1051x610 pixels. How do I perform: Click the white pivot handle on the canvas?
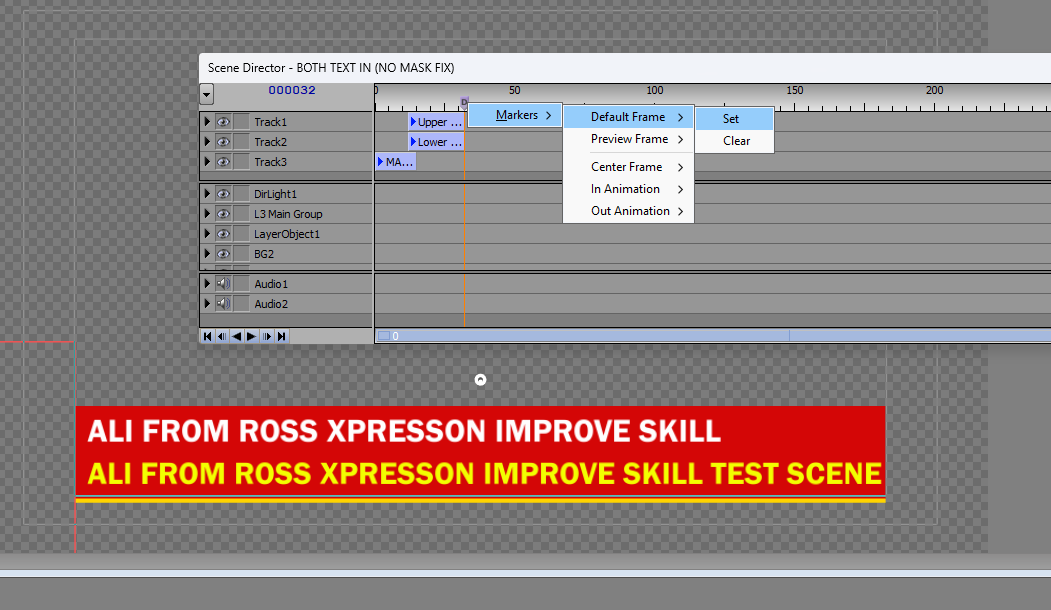481,380
